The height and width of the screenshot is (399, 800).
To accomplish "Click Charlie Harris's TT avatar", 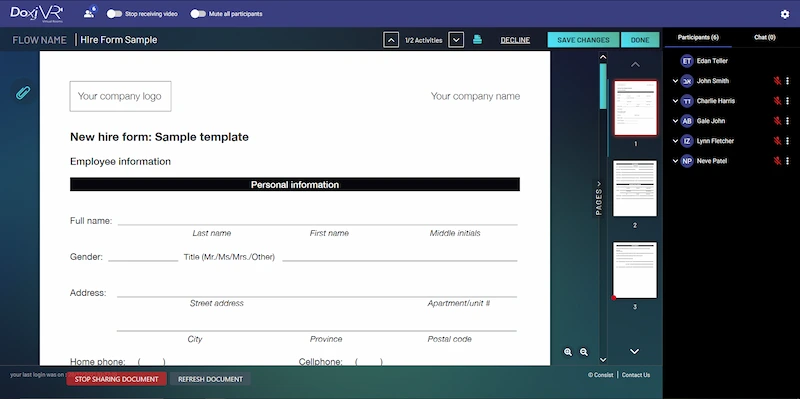I will 687,101.
